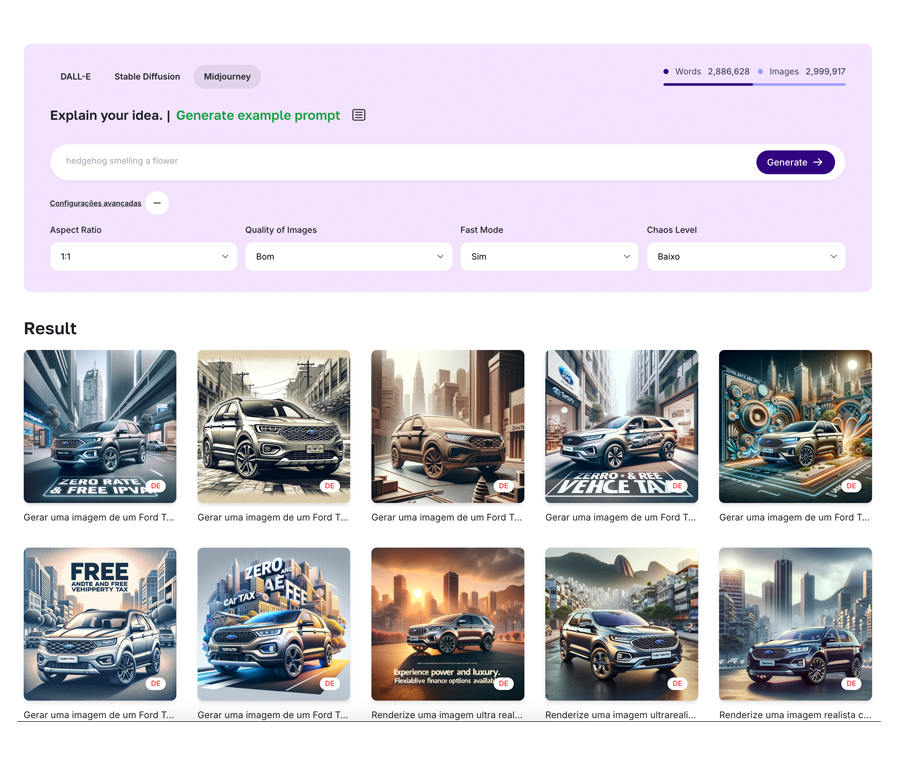The image size is (898, 760).
Task: Select the Midjourney tab
Action: pos(227,77)
